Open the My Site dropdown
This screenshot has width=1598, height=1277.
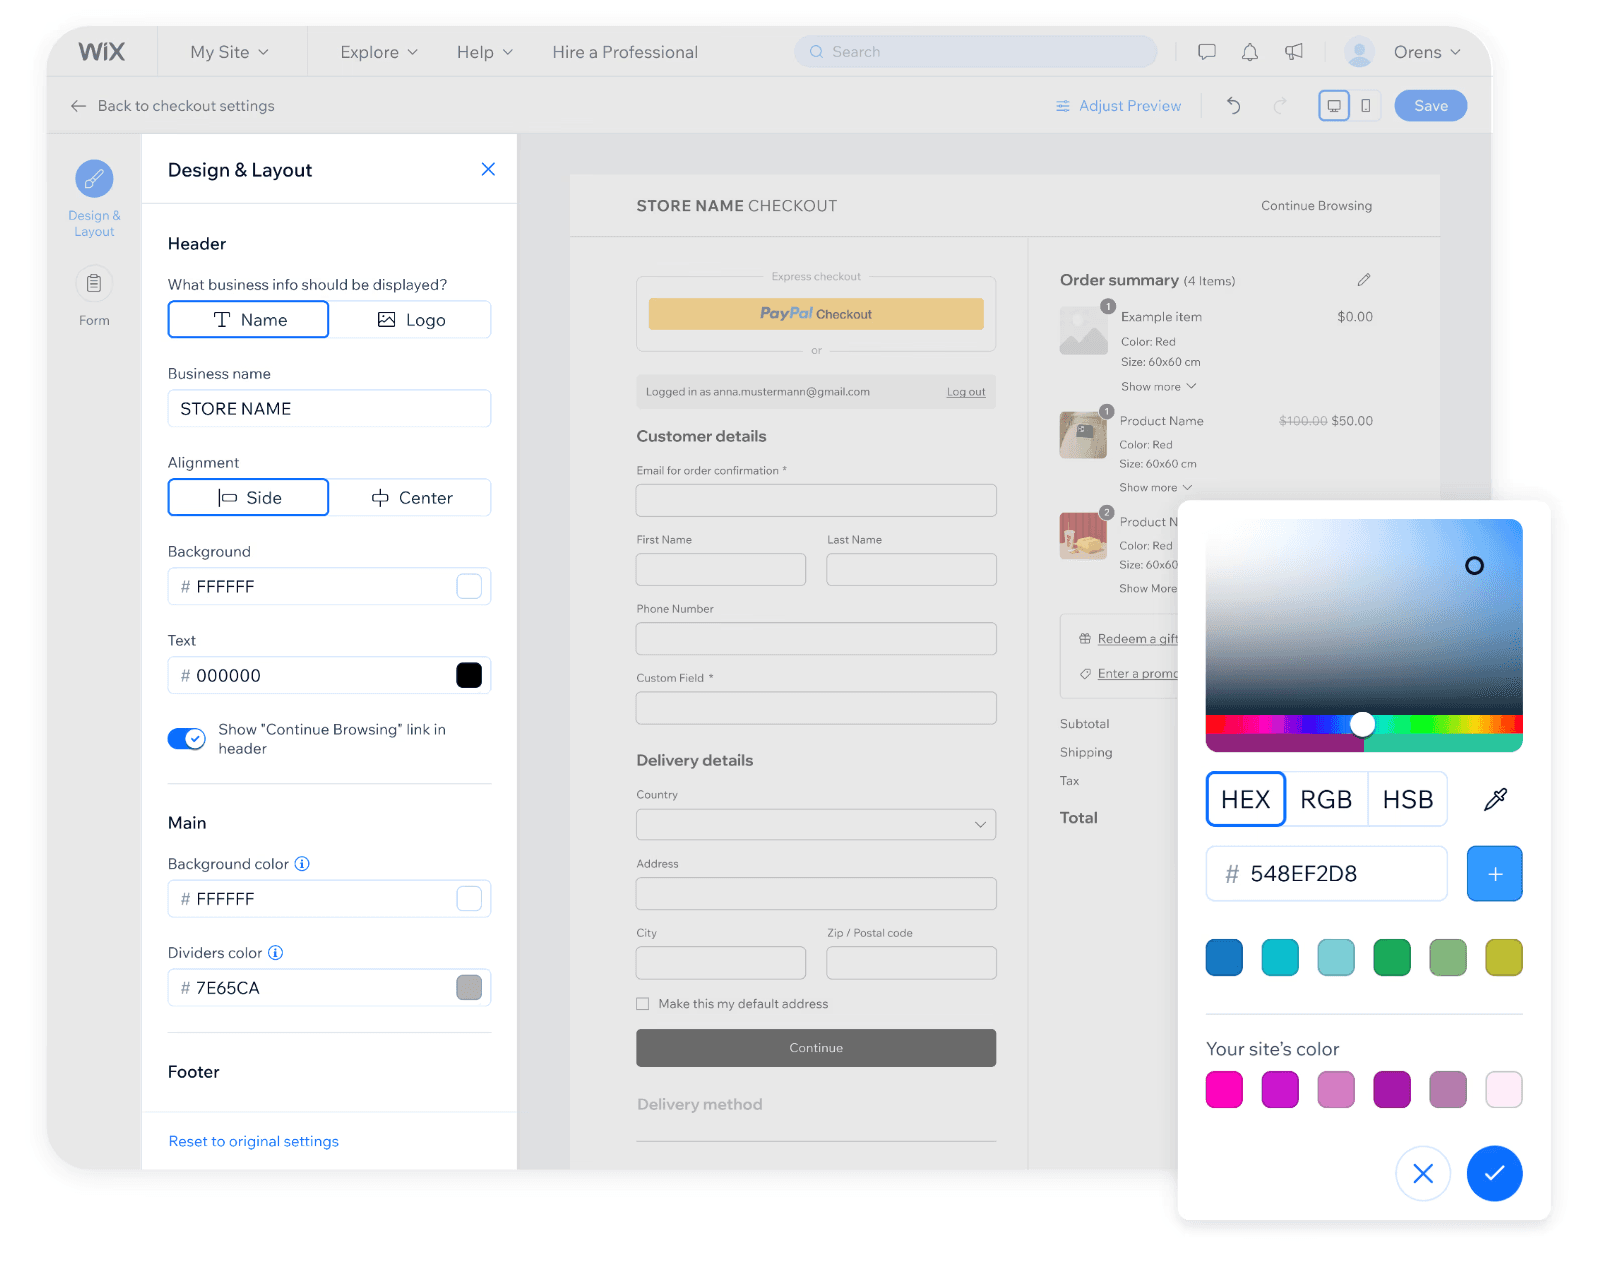(230, 52)
